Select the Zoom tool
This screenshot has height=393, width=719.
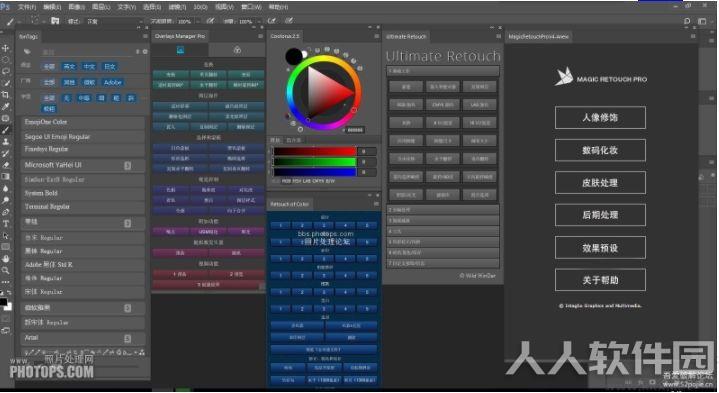[6, 271]
